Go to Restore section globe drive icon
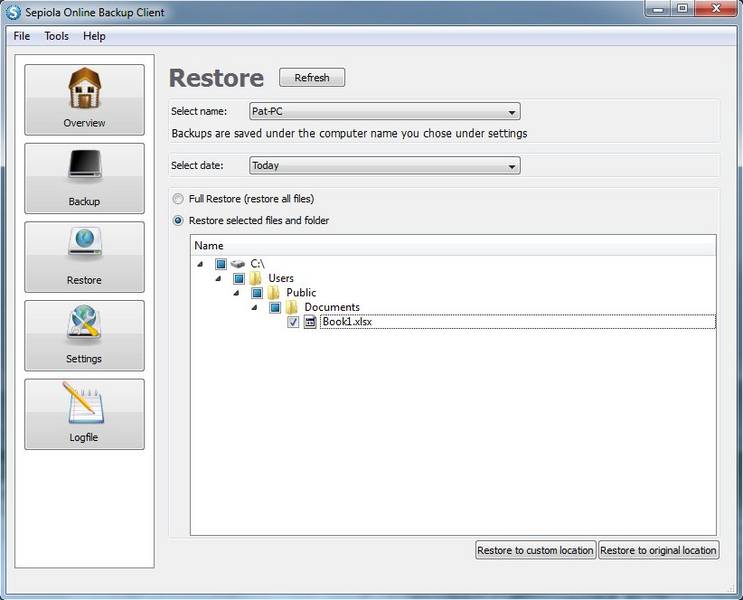 click(84, 242)
